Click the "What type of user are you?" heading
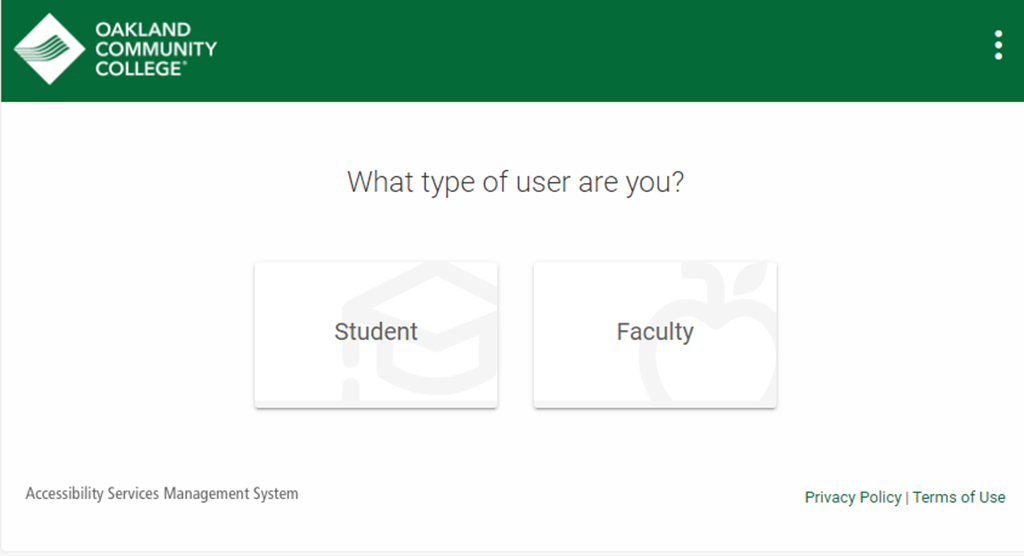This screenshot has width=1024, height=556. (515, 182)
